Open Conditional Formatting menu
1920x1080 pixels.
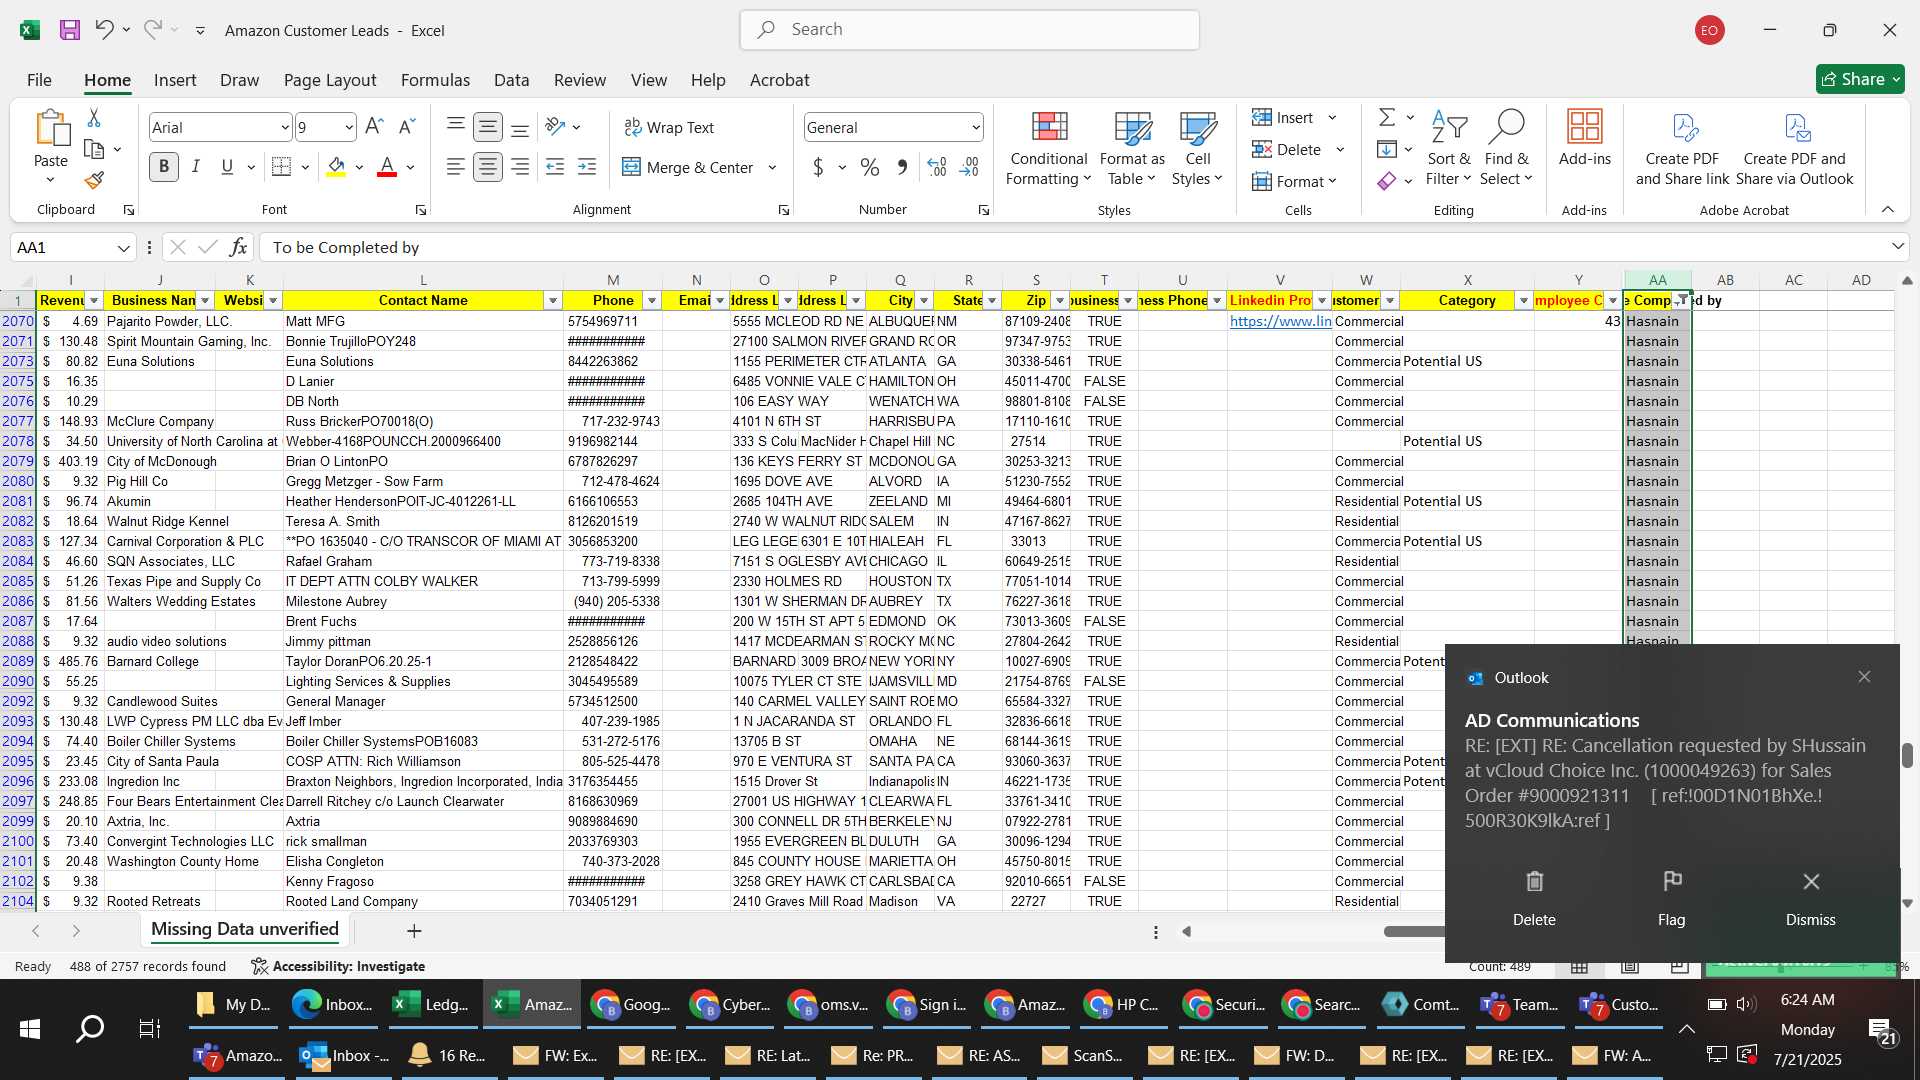coord(1048,148)
